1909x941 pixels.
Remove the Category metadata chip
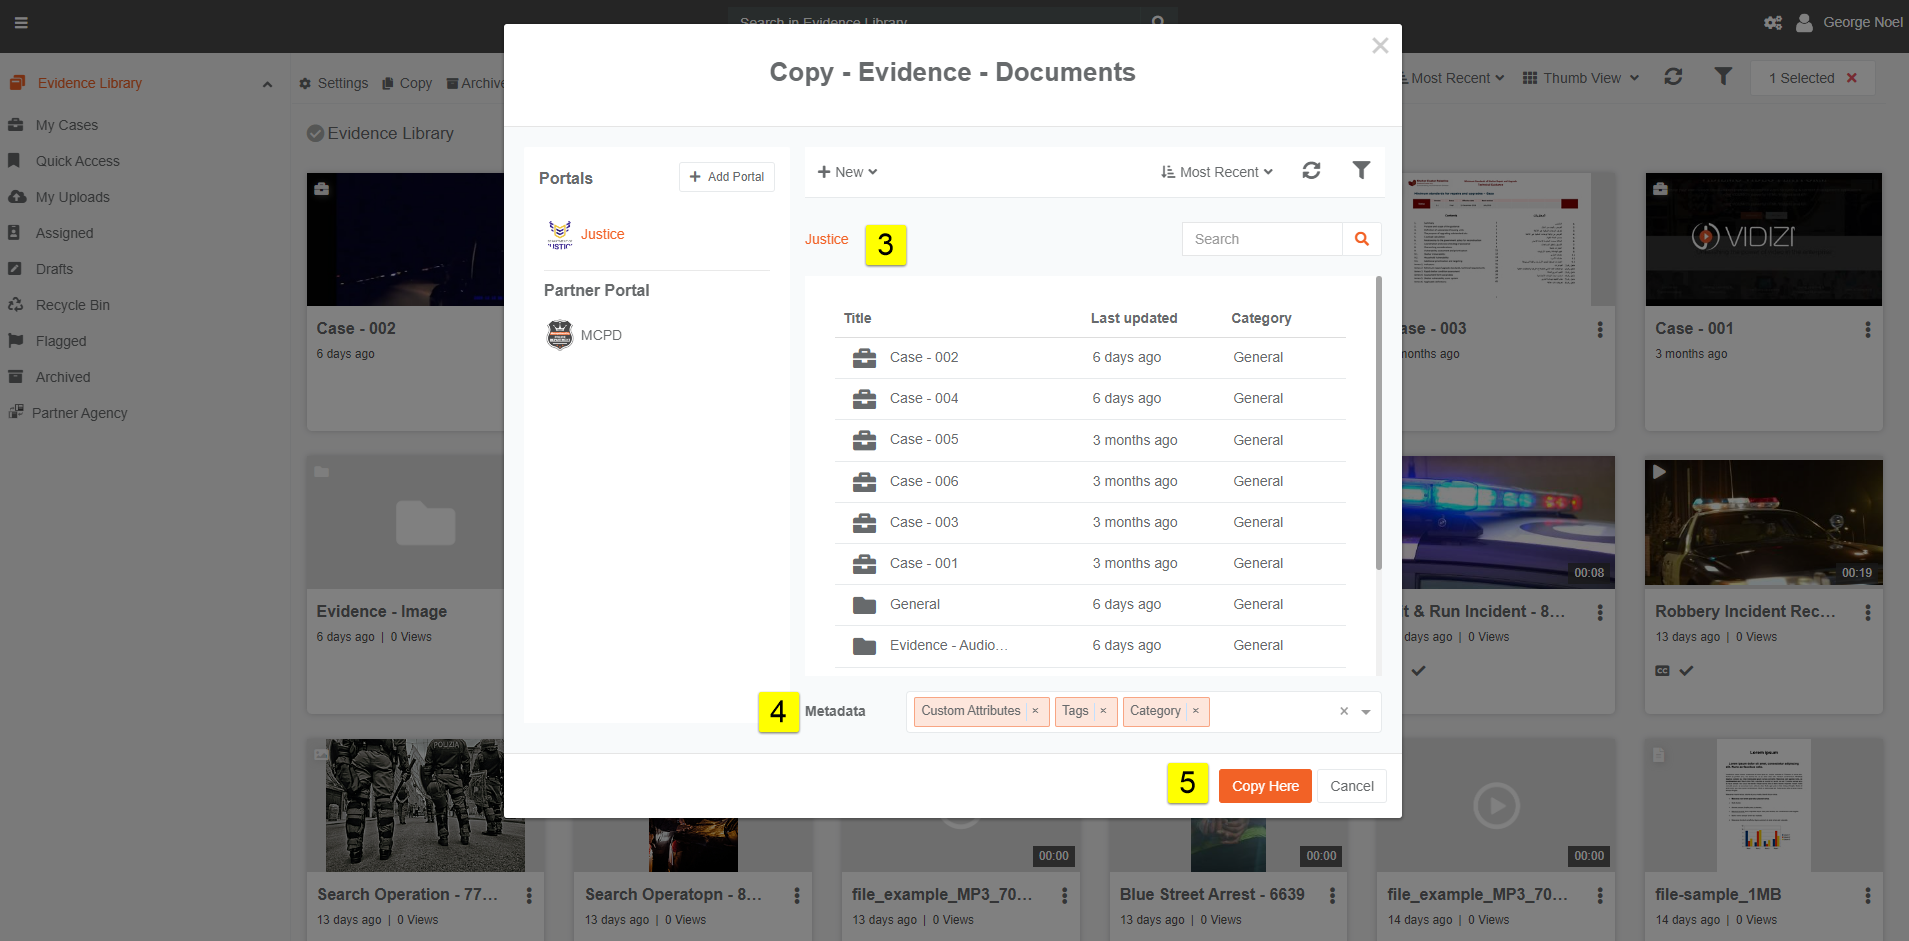[x=1195, y=711]
